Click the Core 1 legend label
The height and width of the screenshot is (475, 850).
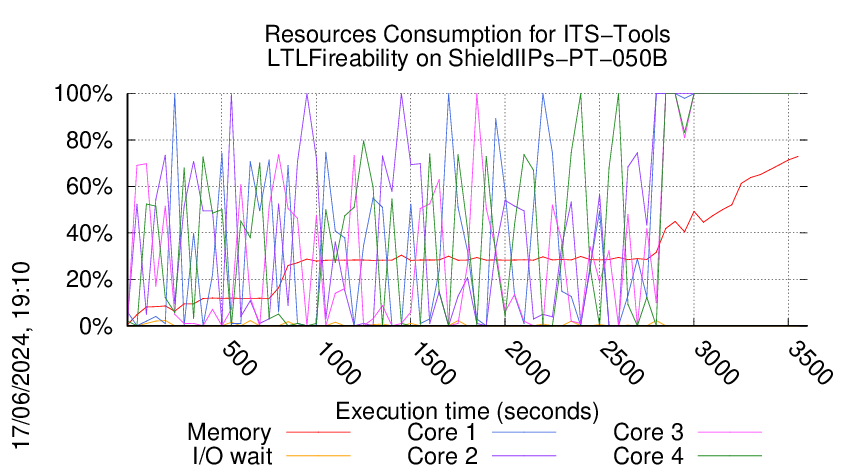(442, 433)
